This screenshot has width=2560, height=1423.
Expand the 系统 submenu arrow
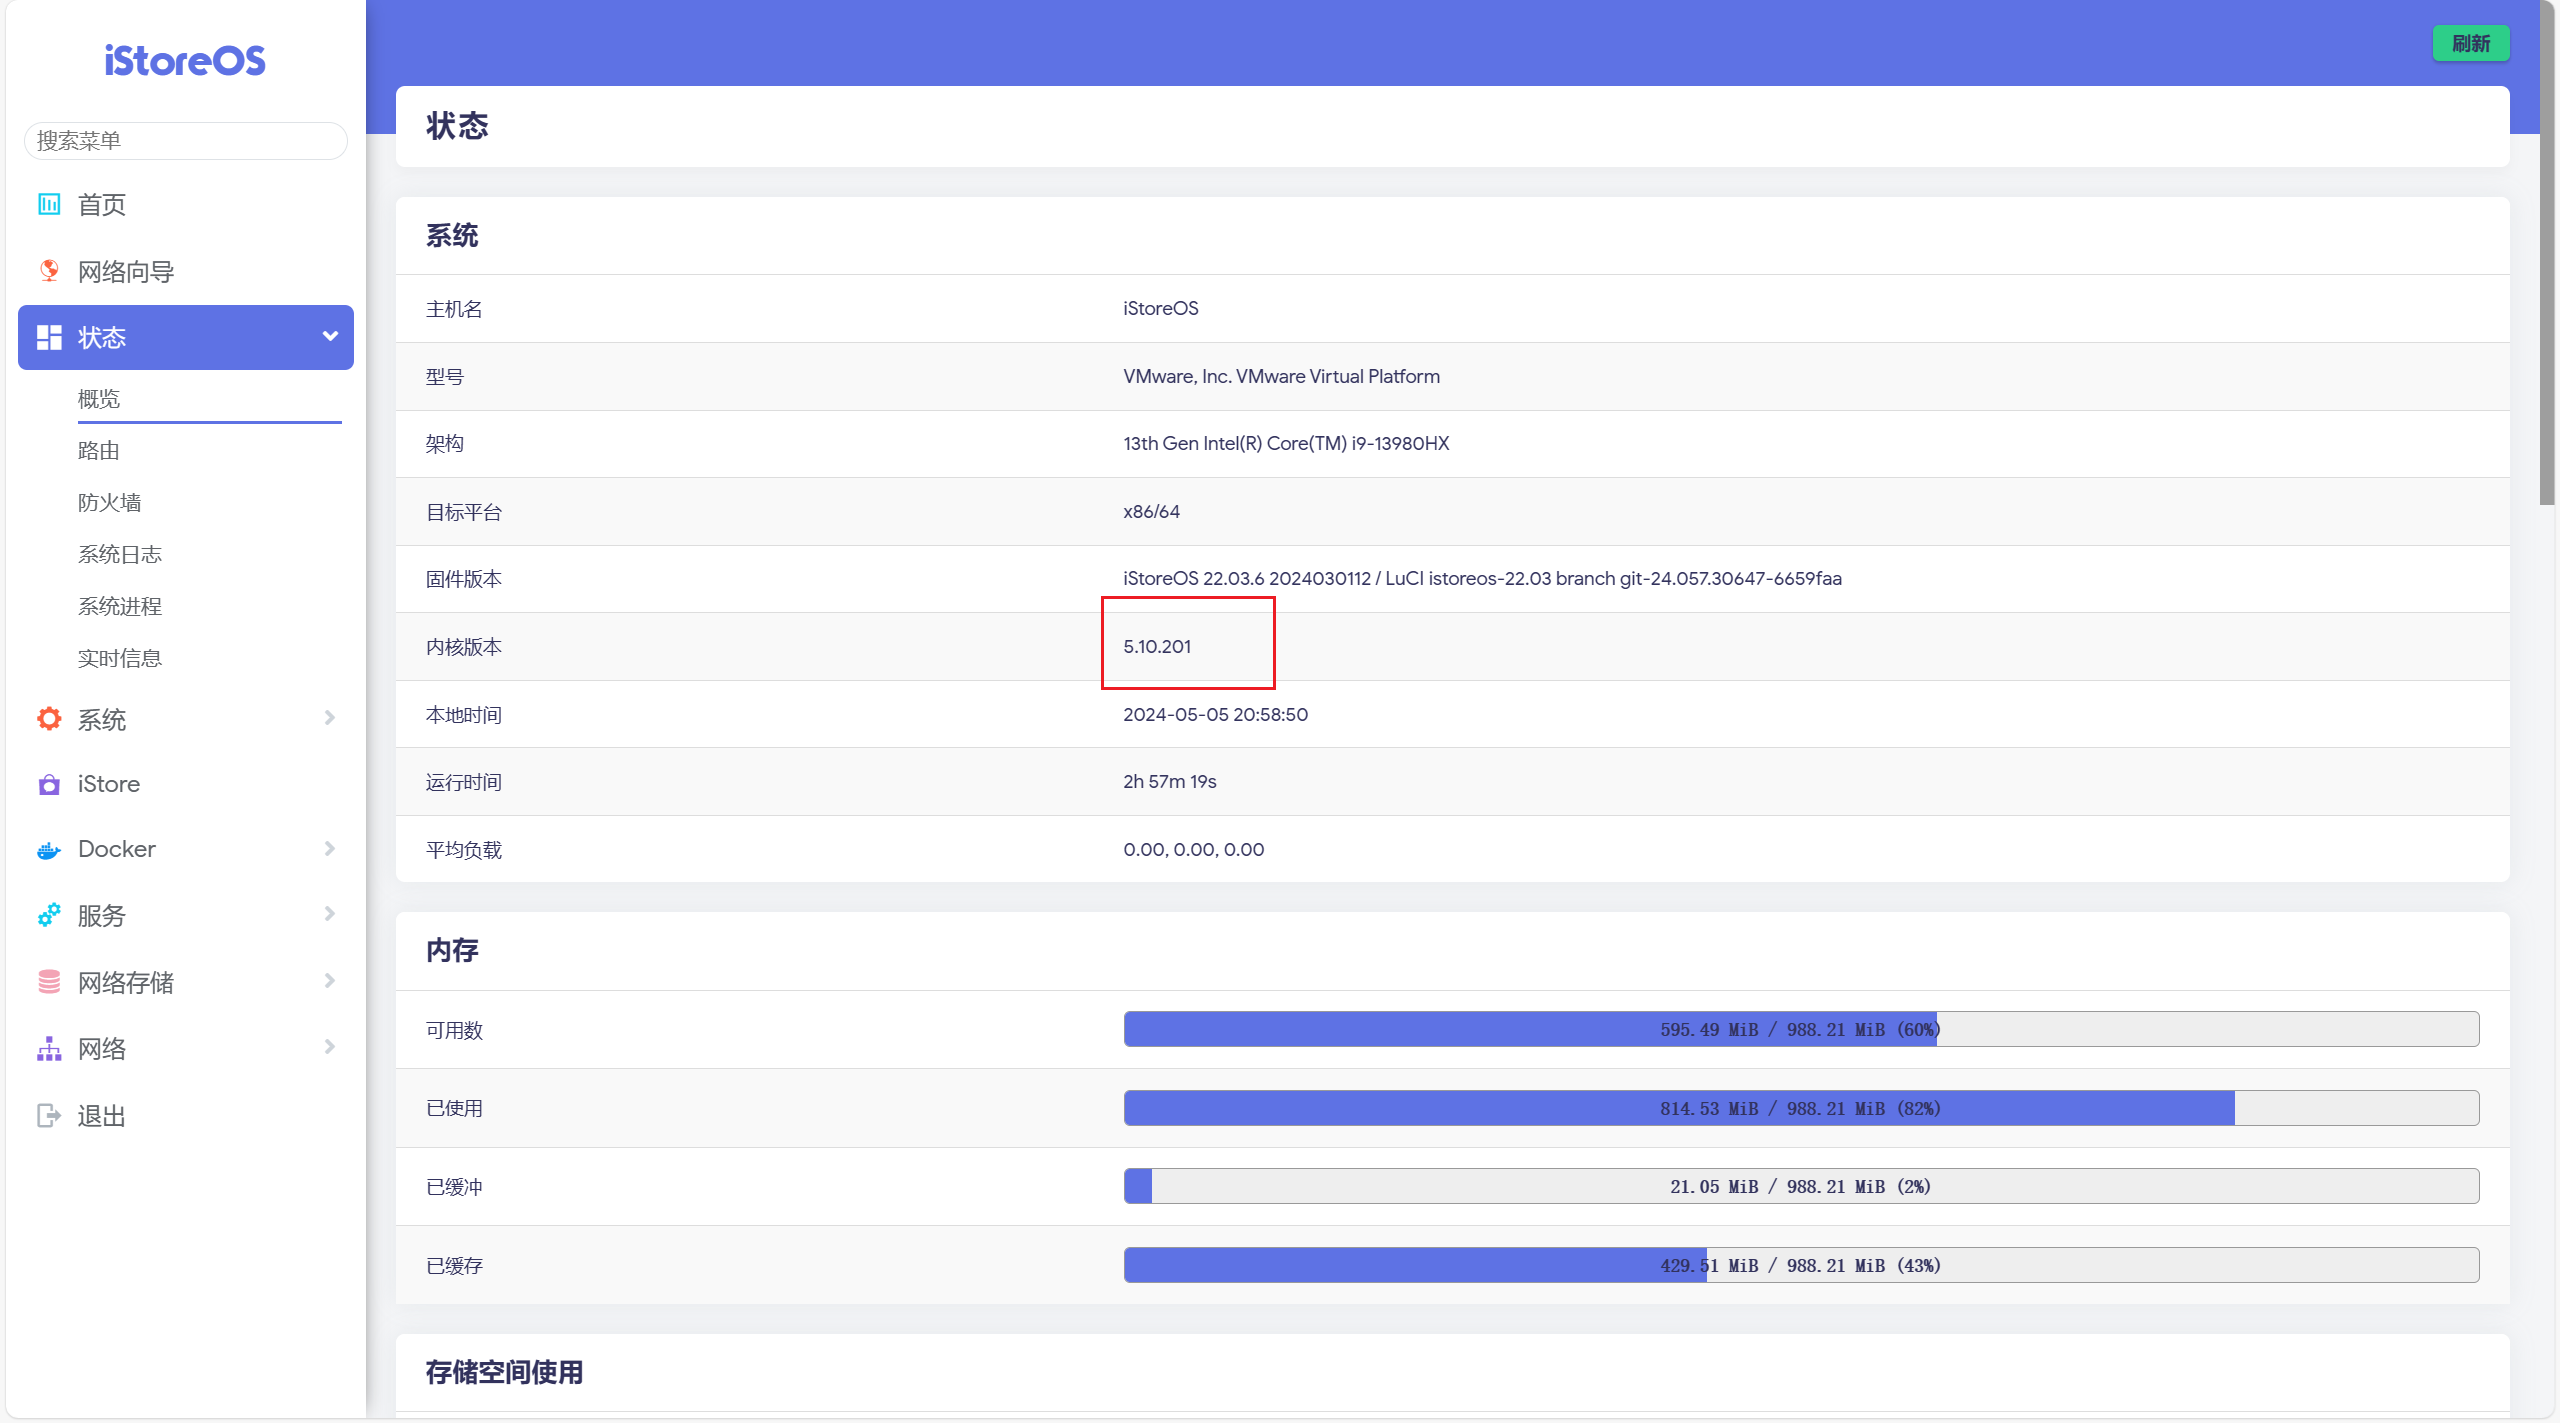[x=330, y=718]
